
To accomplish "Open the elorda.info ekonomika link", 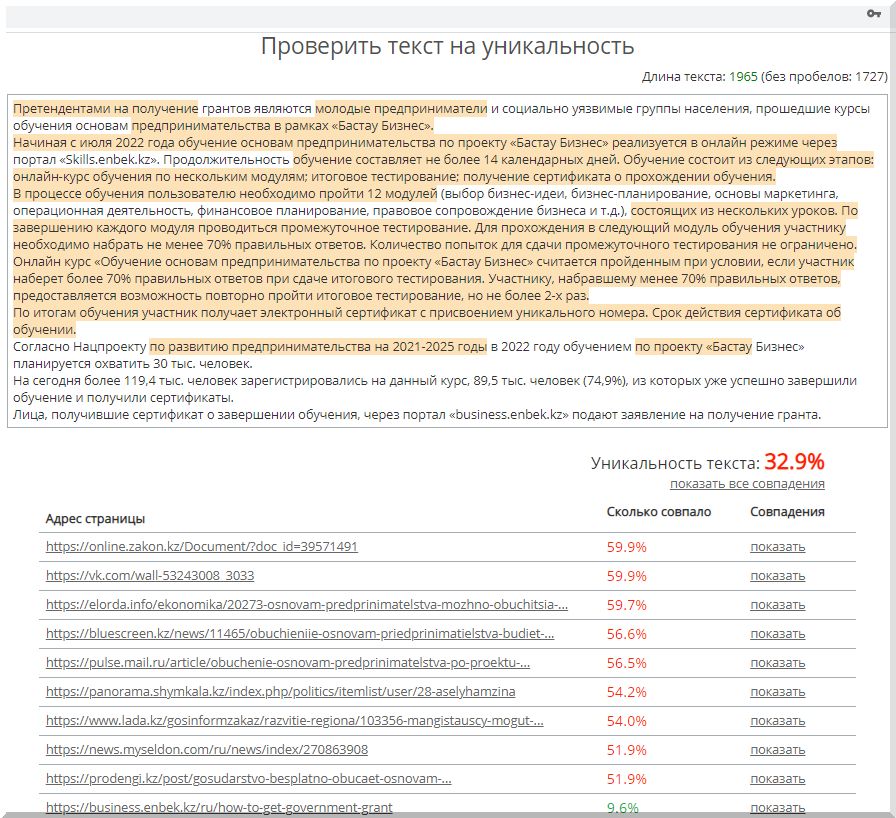I will pos(307,605).
